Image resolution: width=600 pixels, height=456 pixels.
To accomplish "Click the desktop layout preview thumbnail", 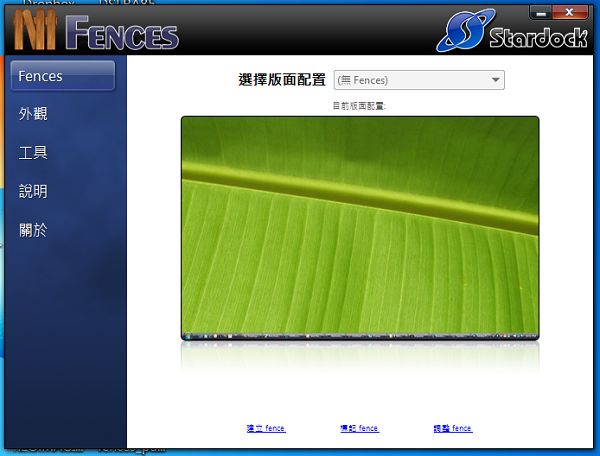I will pos(360,228).
